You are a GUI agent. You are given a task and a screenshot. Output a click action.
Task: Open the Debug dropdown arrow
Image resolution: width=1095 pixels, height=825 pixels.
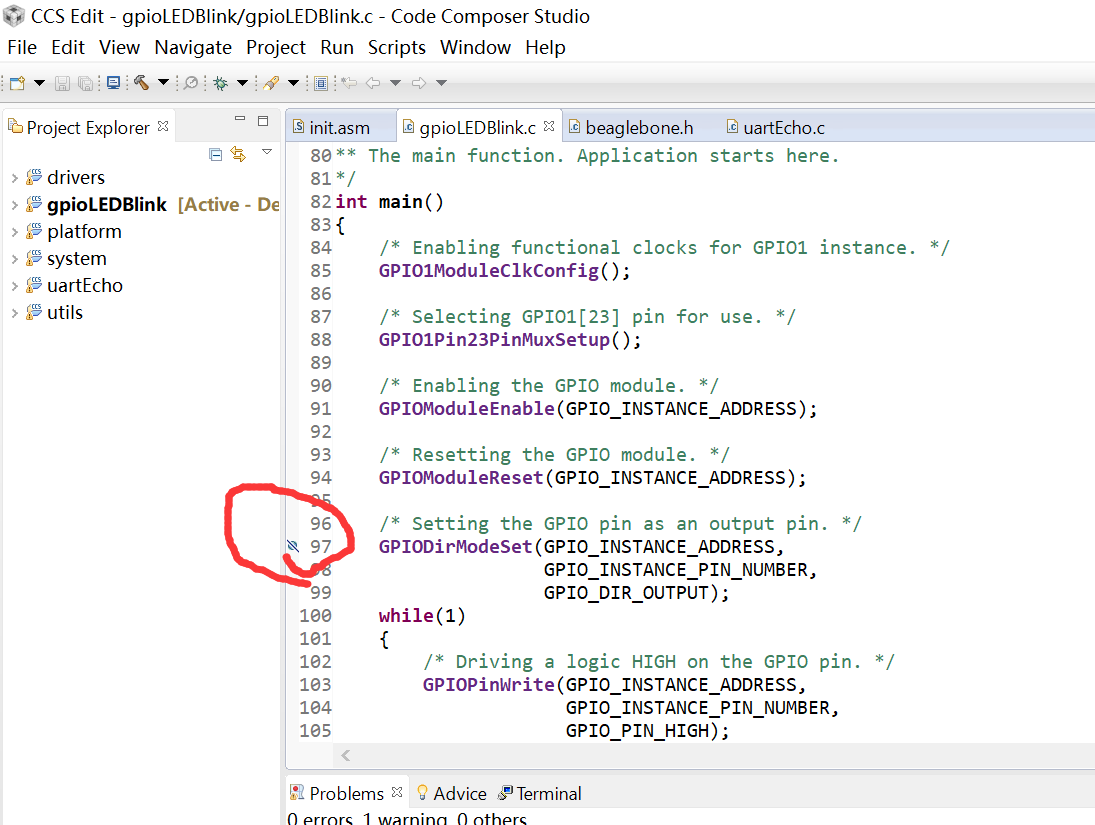(x=242, y=83)
